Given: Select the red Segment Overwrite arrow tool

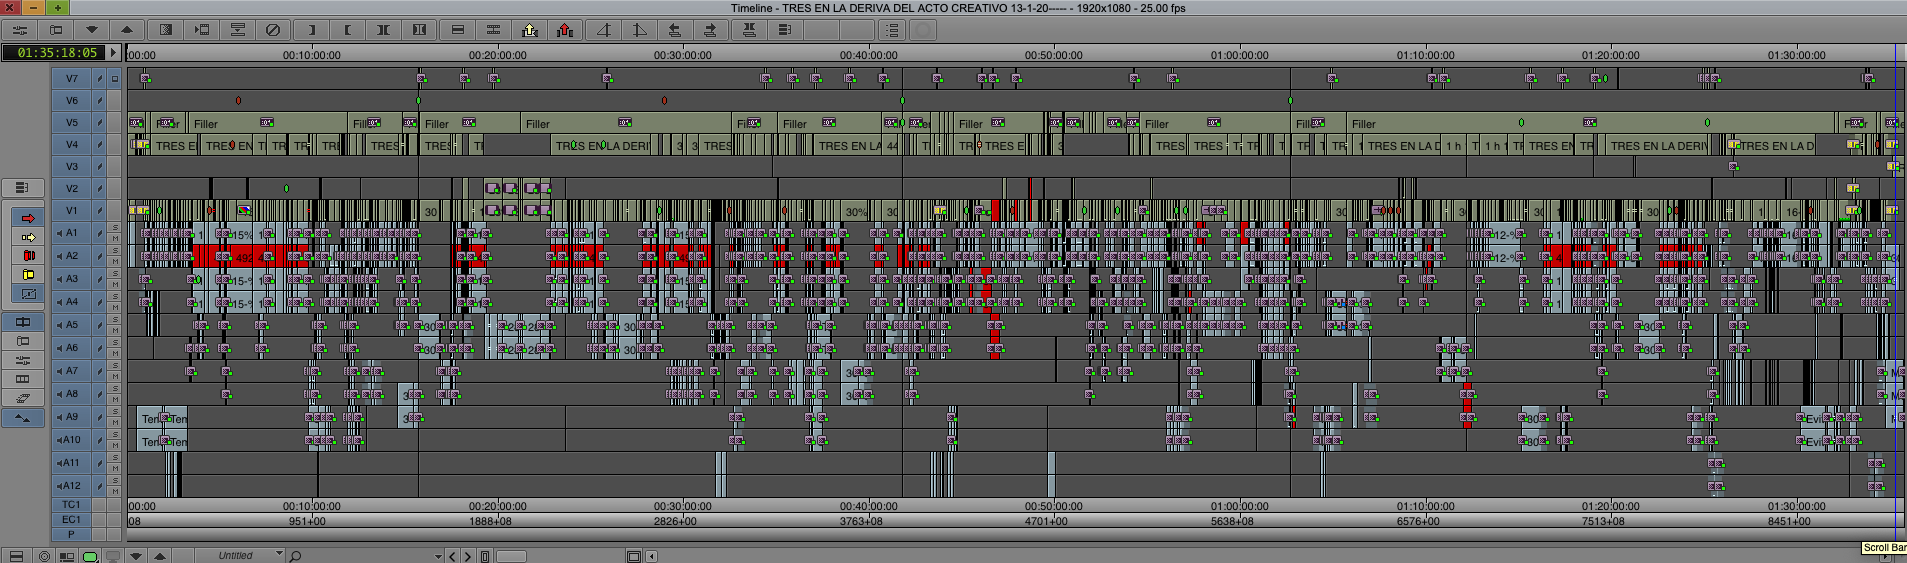Looking at the screenshot, I should tap(28, 217).
